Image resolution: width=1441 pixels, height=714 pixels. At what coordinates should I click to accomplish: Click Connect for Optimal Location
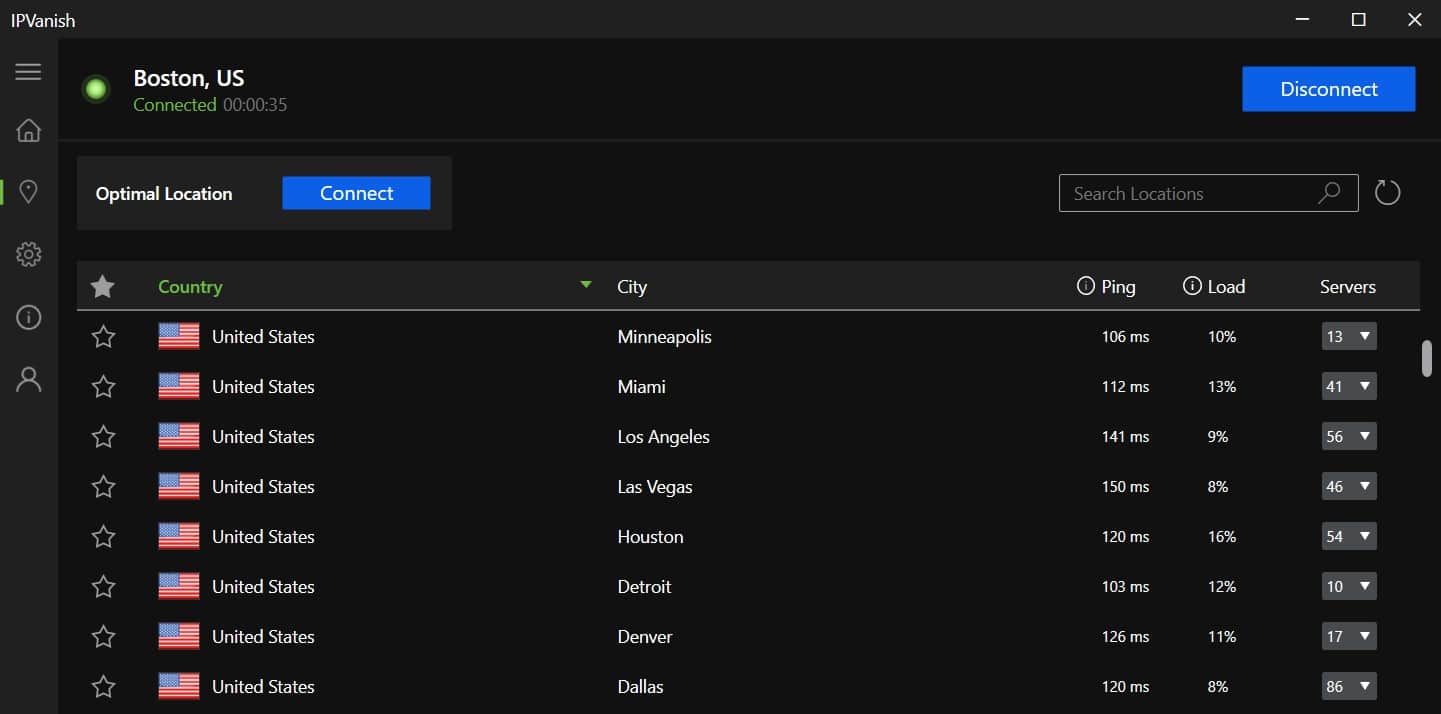tap(356, 193)
